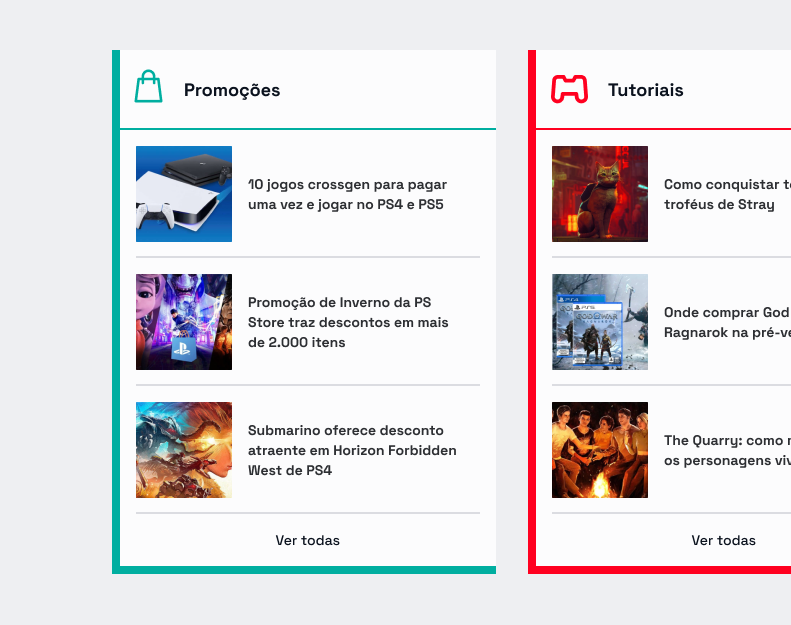
Task: Read the Stray troféus guide
Action: (x=727, y=195)
